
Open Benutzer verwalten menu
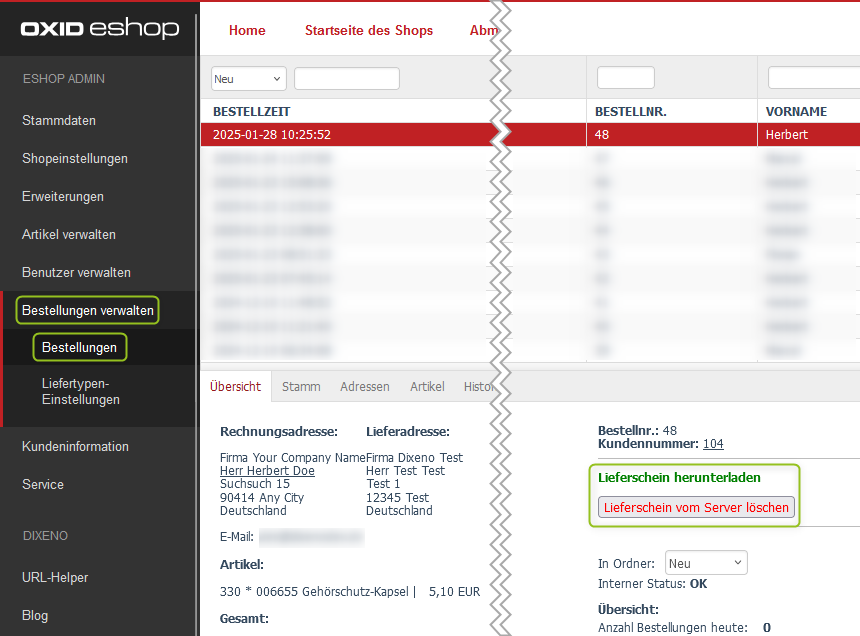pyautogui.click(x=76, y=272)
